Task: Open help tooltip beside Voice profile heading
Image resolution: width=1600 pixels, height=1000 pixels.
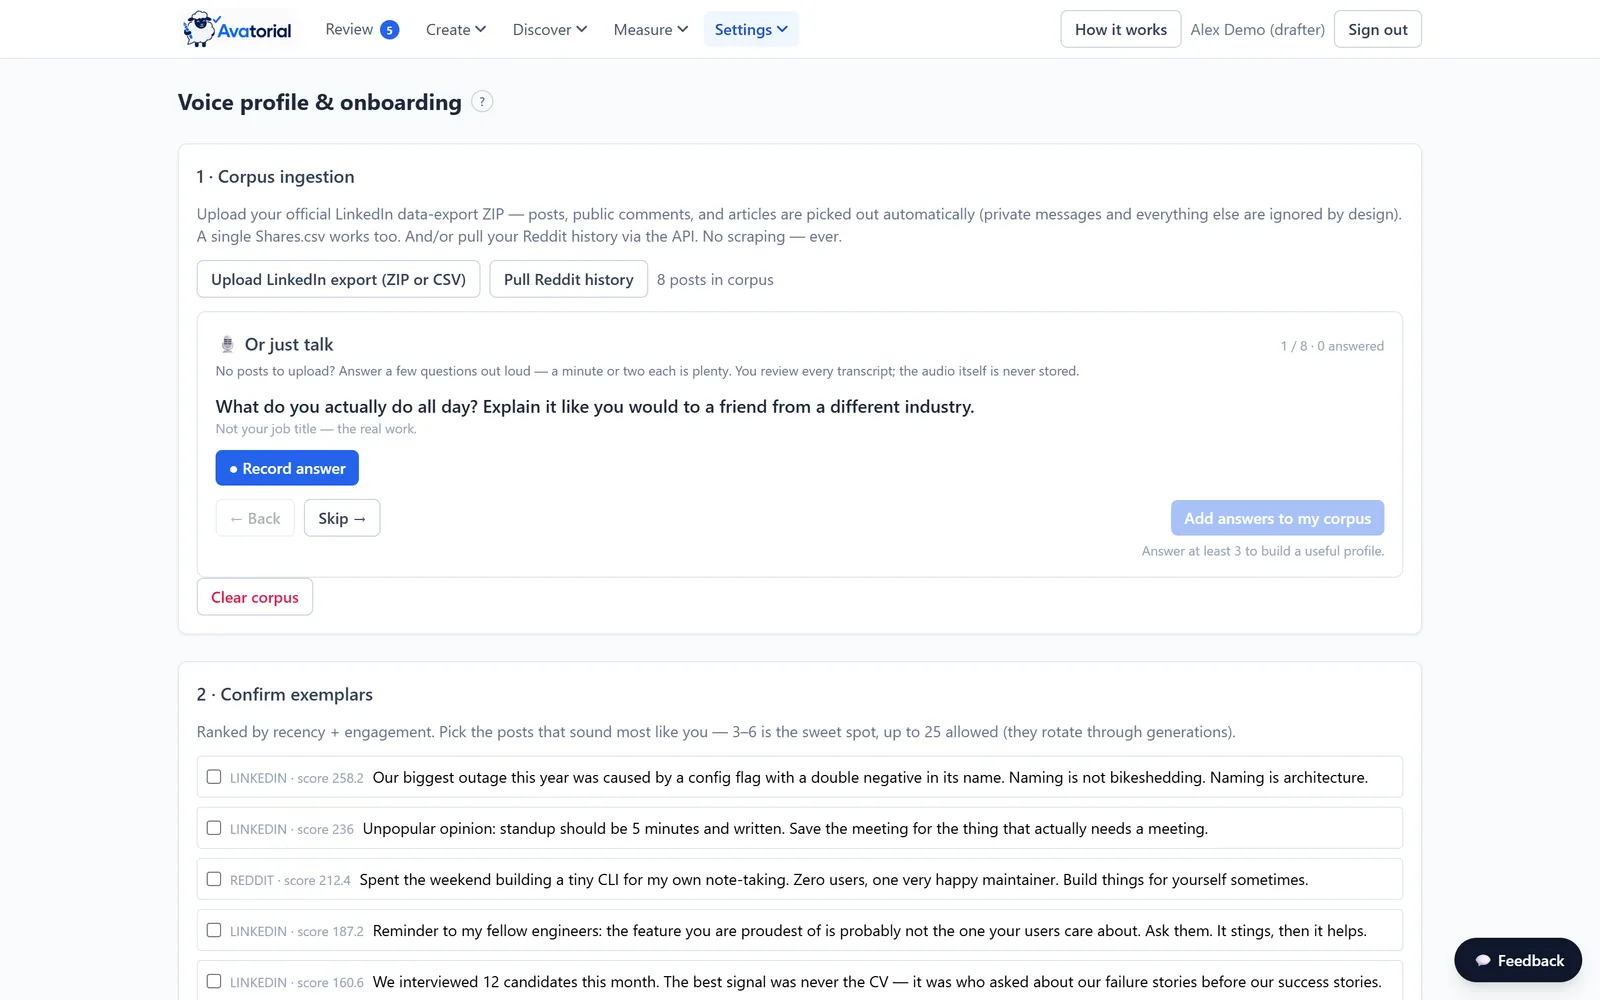Action: point(482,102)
